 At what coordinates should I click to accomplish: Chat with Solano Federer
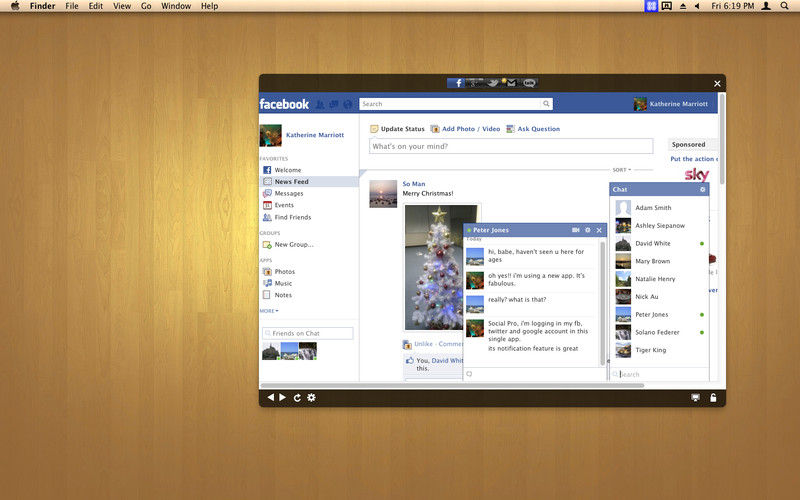[x=659, y=332]
